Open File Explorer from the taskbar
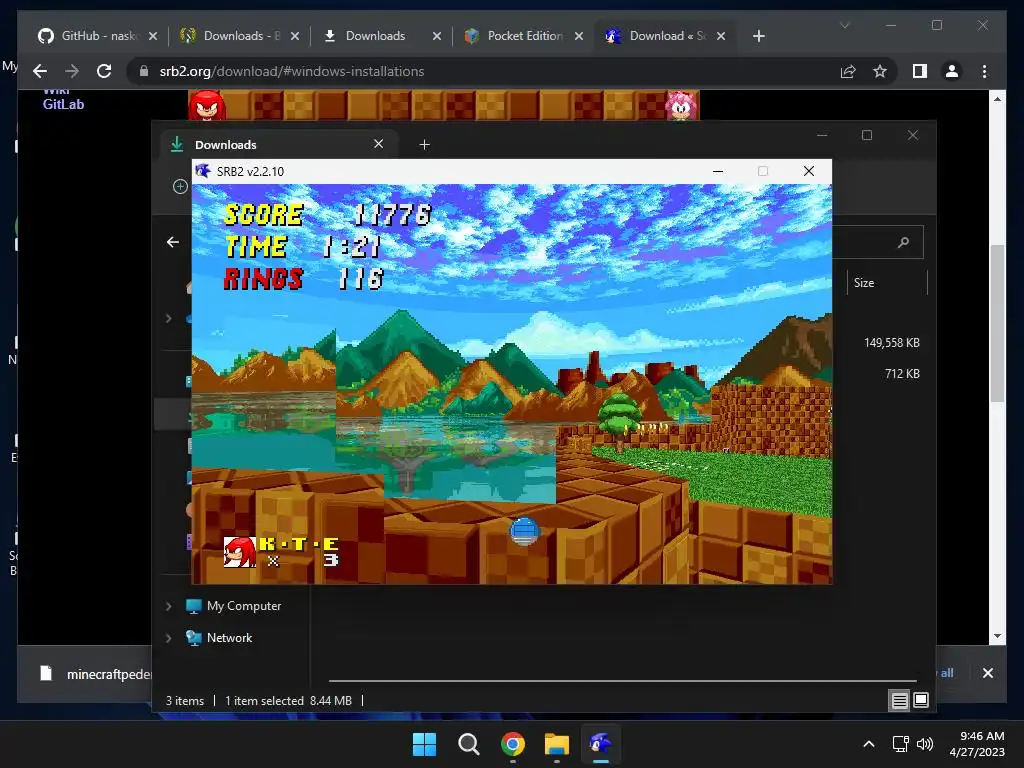Screen dimensions: 1024x768 [x=557, y=744]
